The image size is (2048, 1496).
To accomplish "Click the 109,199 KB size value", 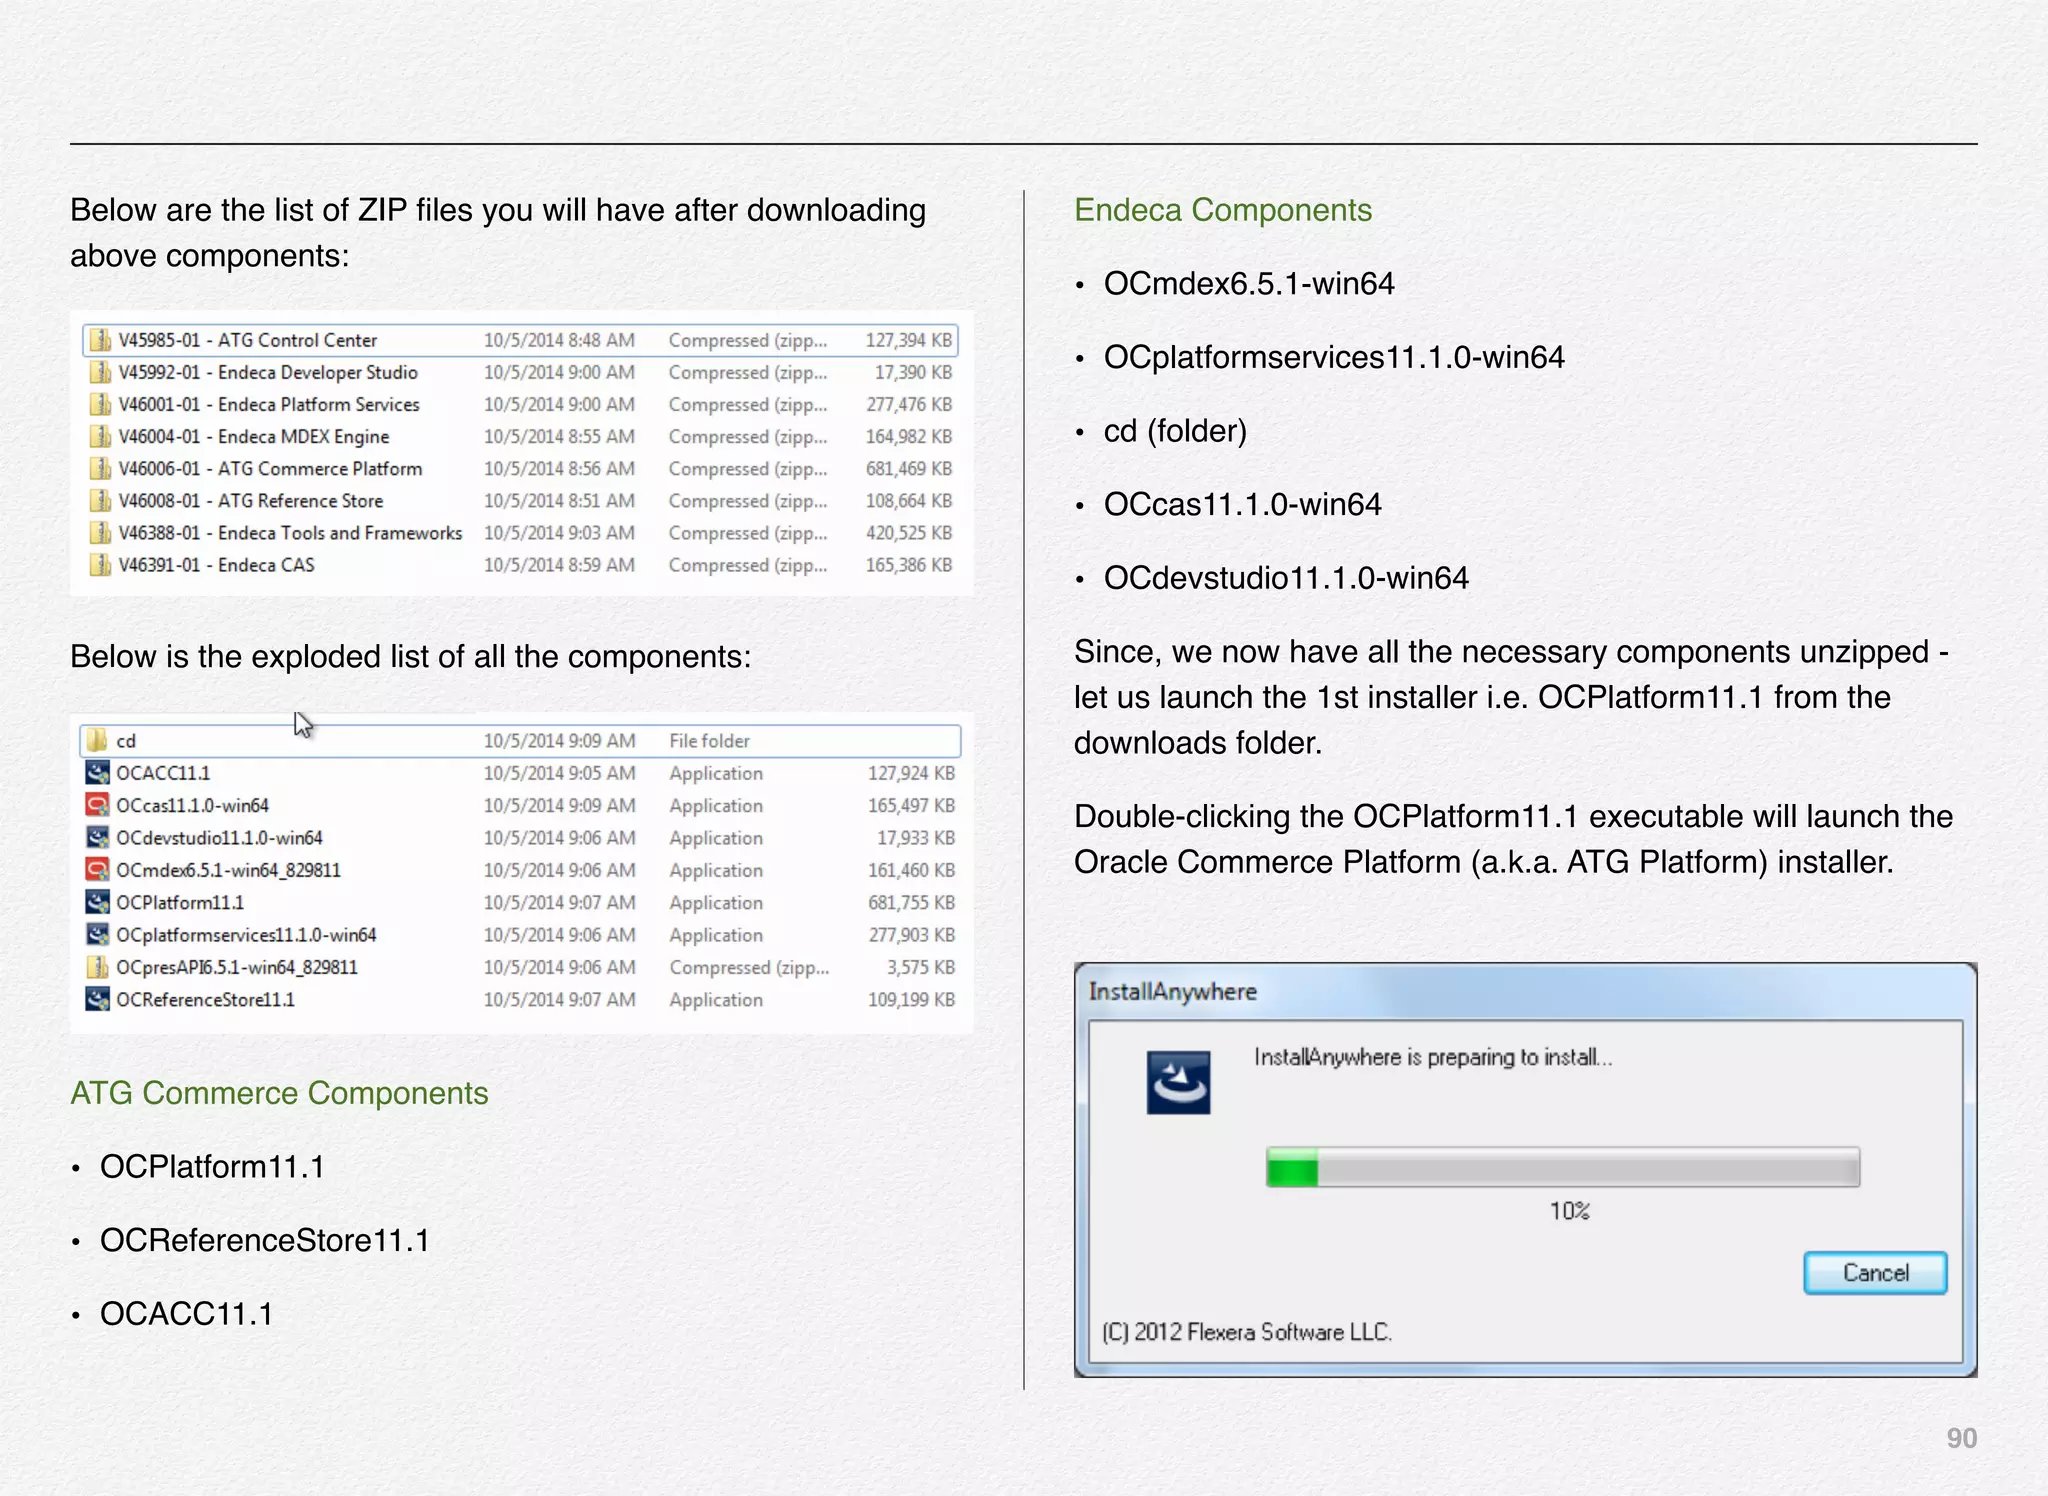I will (911, 999).
